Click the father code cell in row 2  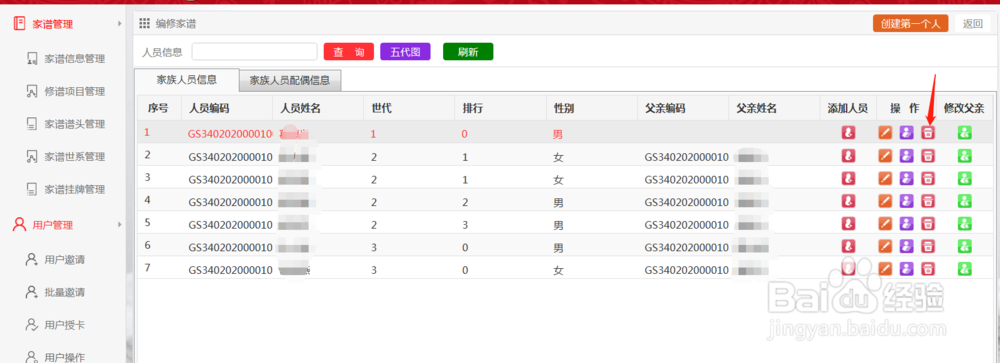[686, 157]
